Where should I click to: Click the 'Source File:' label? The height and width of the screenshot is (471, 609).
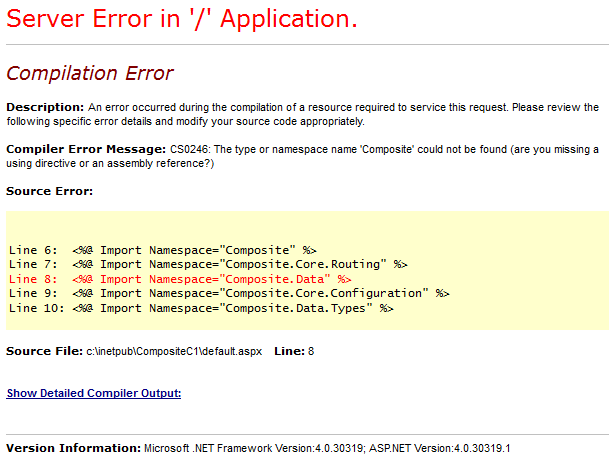45,351
